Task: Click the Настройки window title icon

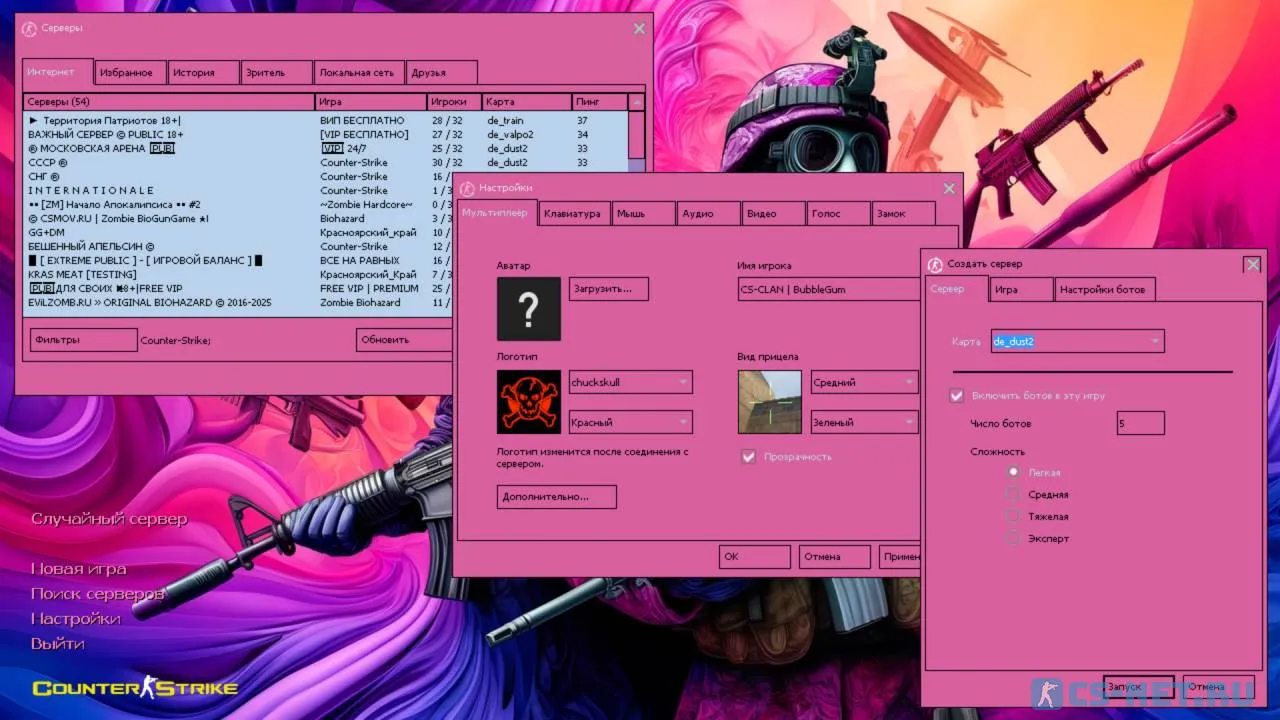Action: (x=467, y=187)
